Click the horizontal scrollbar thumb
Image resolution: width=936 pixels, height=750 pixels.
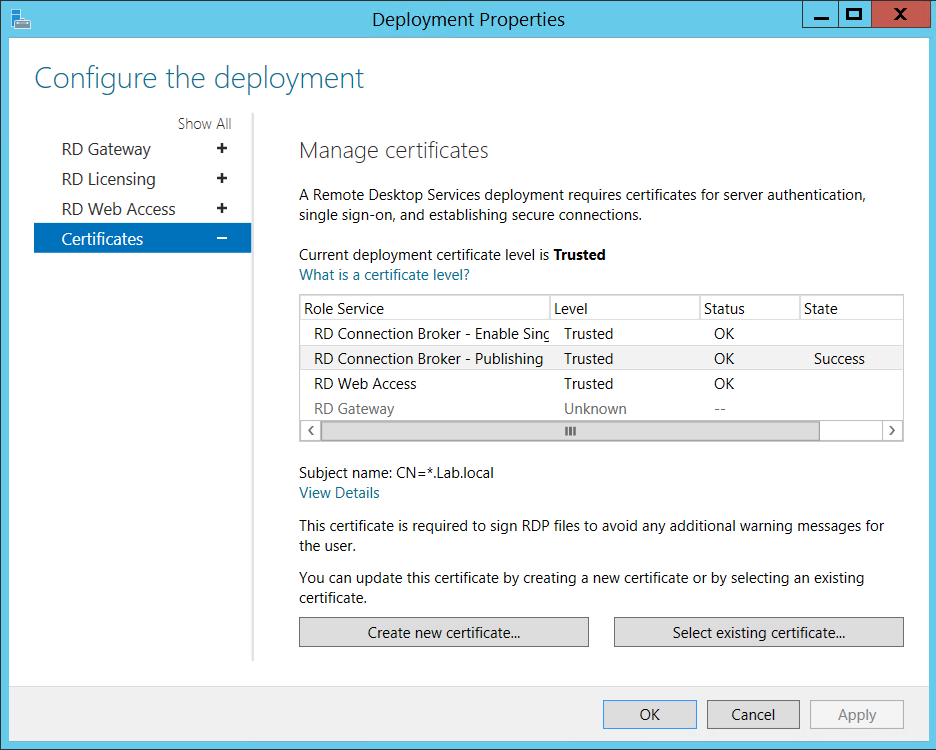click(570, 431)
